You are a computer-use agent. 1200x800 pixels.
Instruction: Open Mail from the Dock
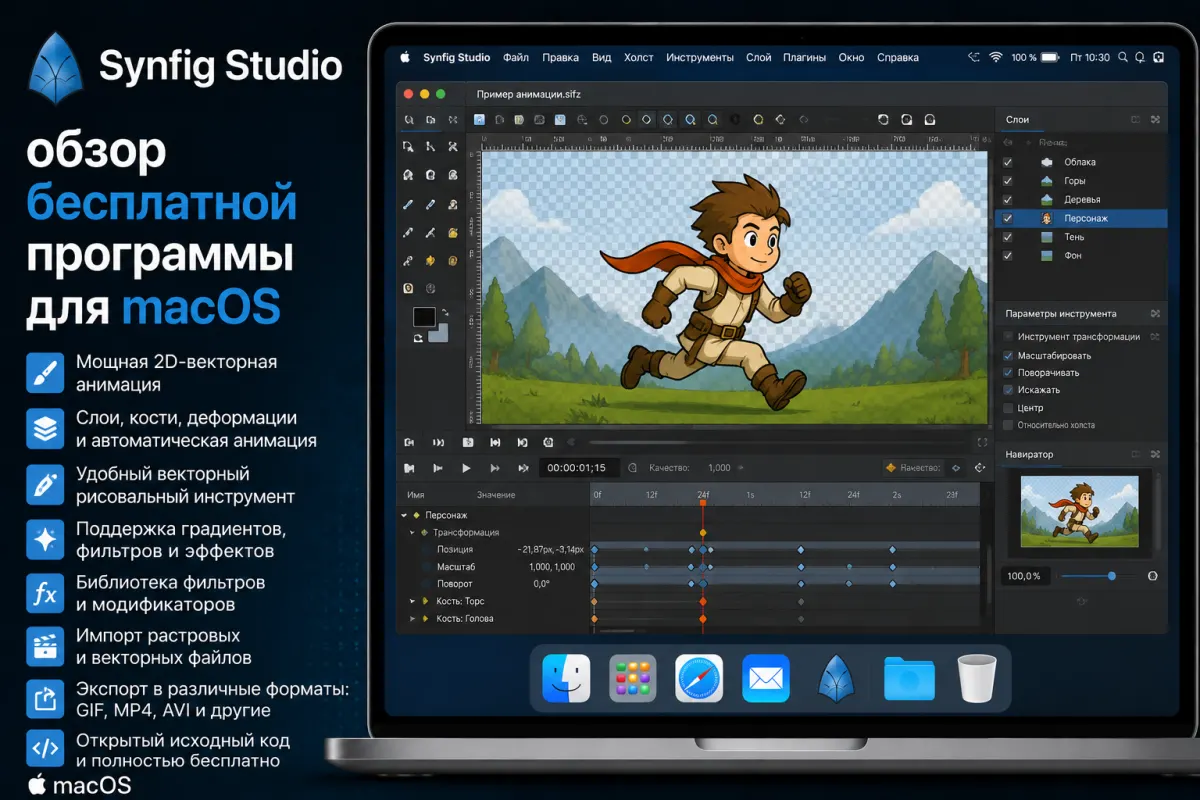766,679
